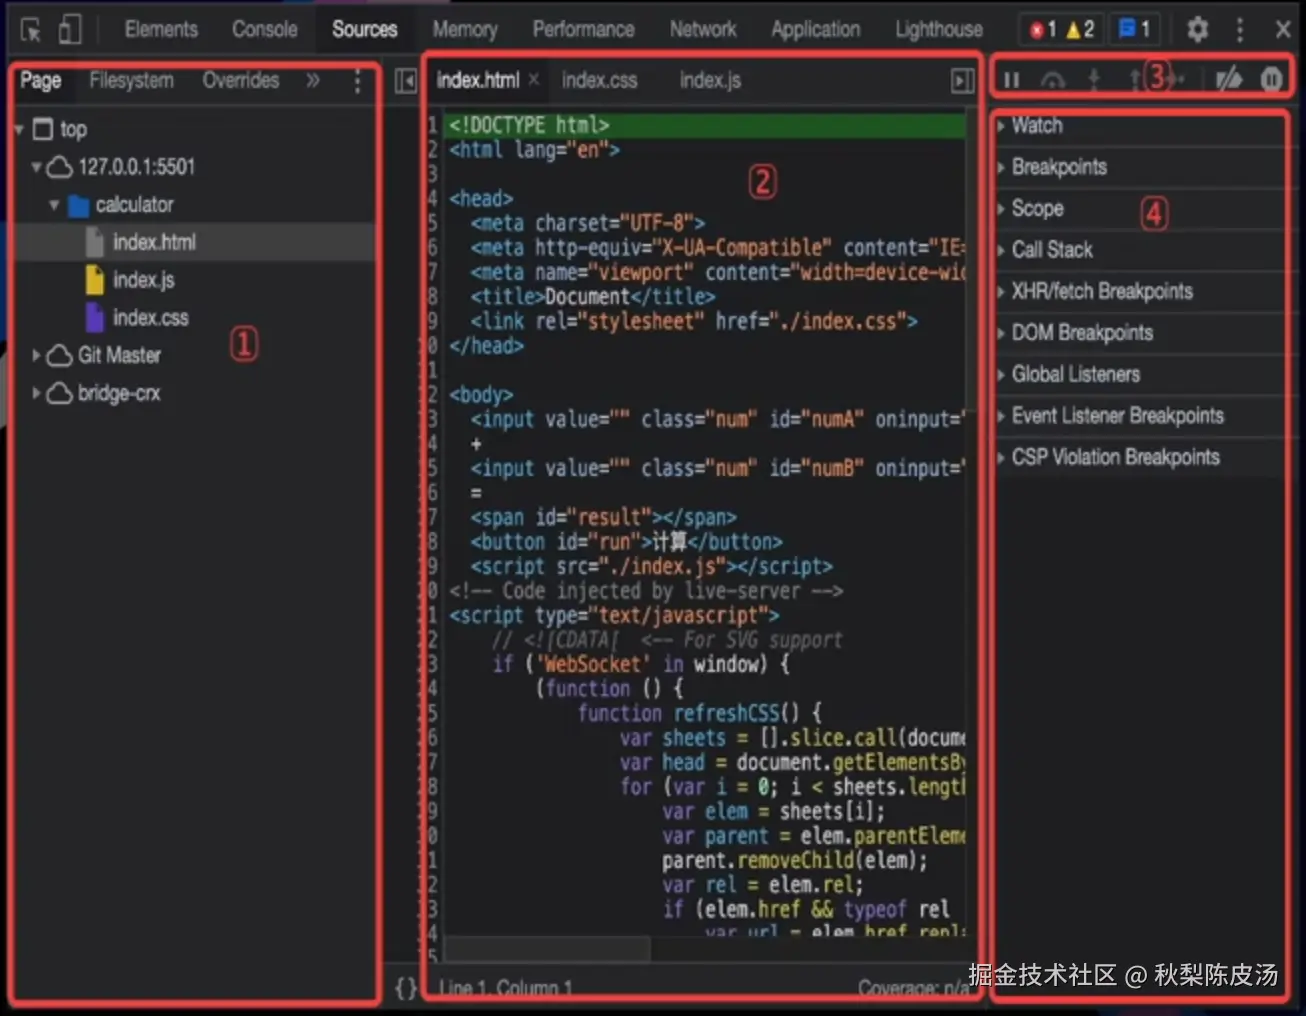Switch to the Elements panel tab
Screen dimensions: 1306x1016
pos(161,29)
